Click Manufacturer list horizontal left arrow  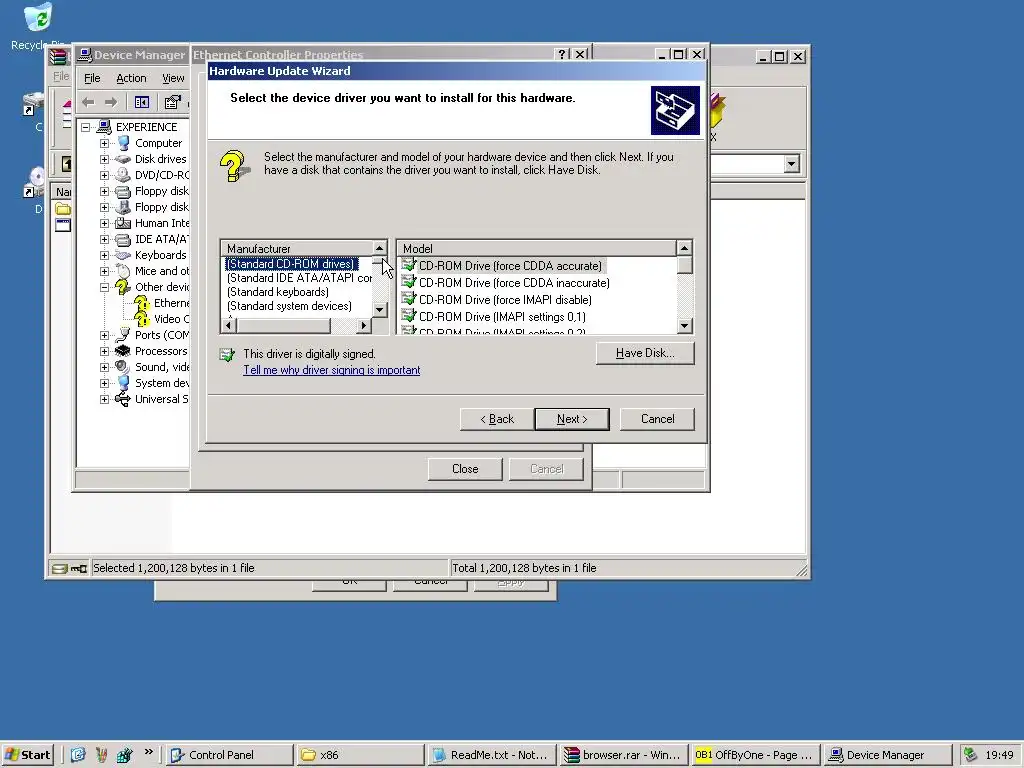[x=229, y=325]
